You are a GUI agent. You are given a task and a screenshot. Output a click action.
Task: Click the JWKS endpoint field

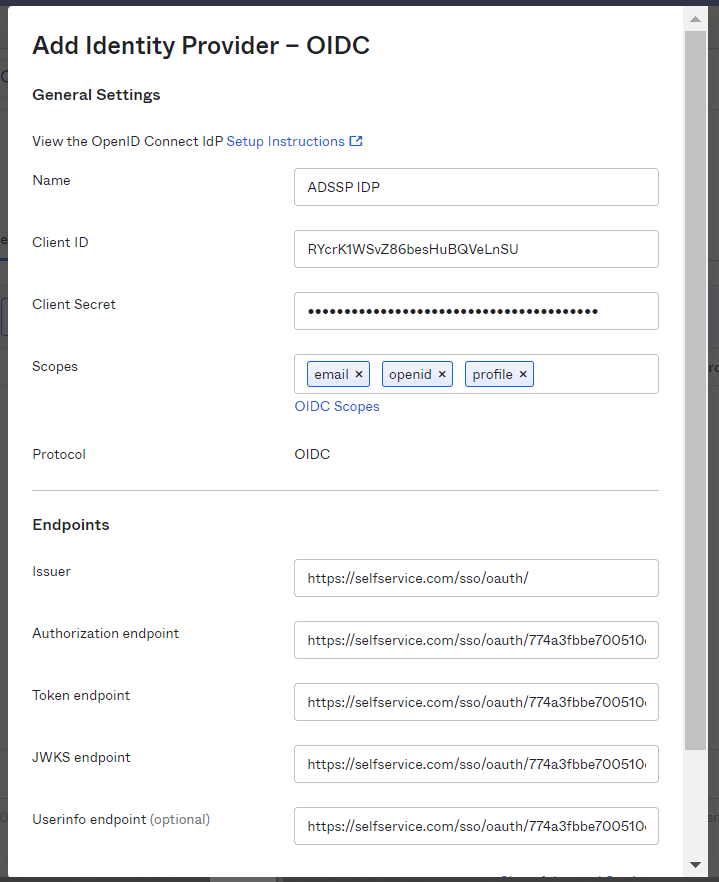coord(476,764)
